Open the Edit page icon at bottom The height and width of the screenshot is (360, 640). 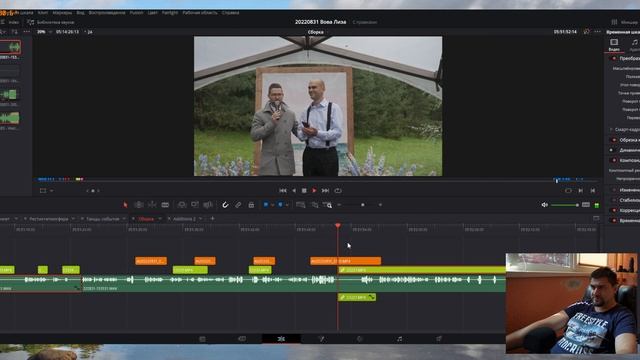click(x=281, y=339)
